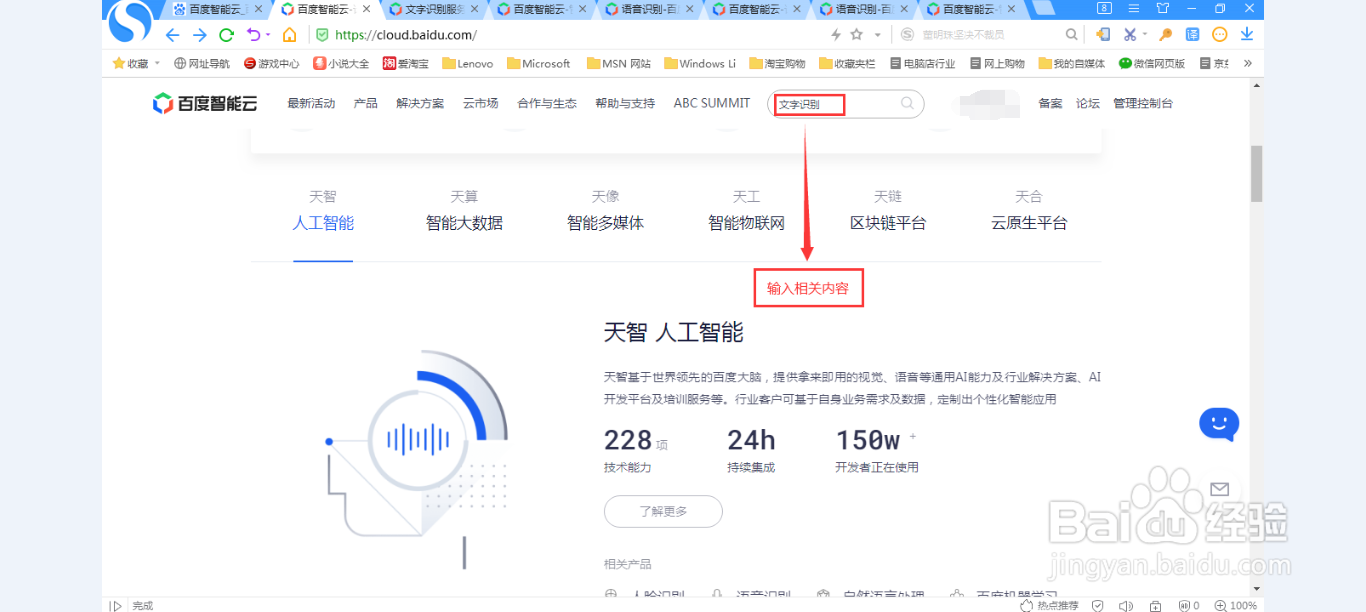Open the browser skin shirt icon
1366x612 pixels.
[1161, 8]
